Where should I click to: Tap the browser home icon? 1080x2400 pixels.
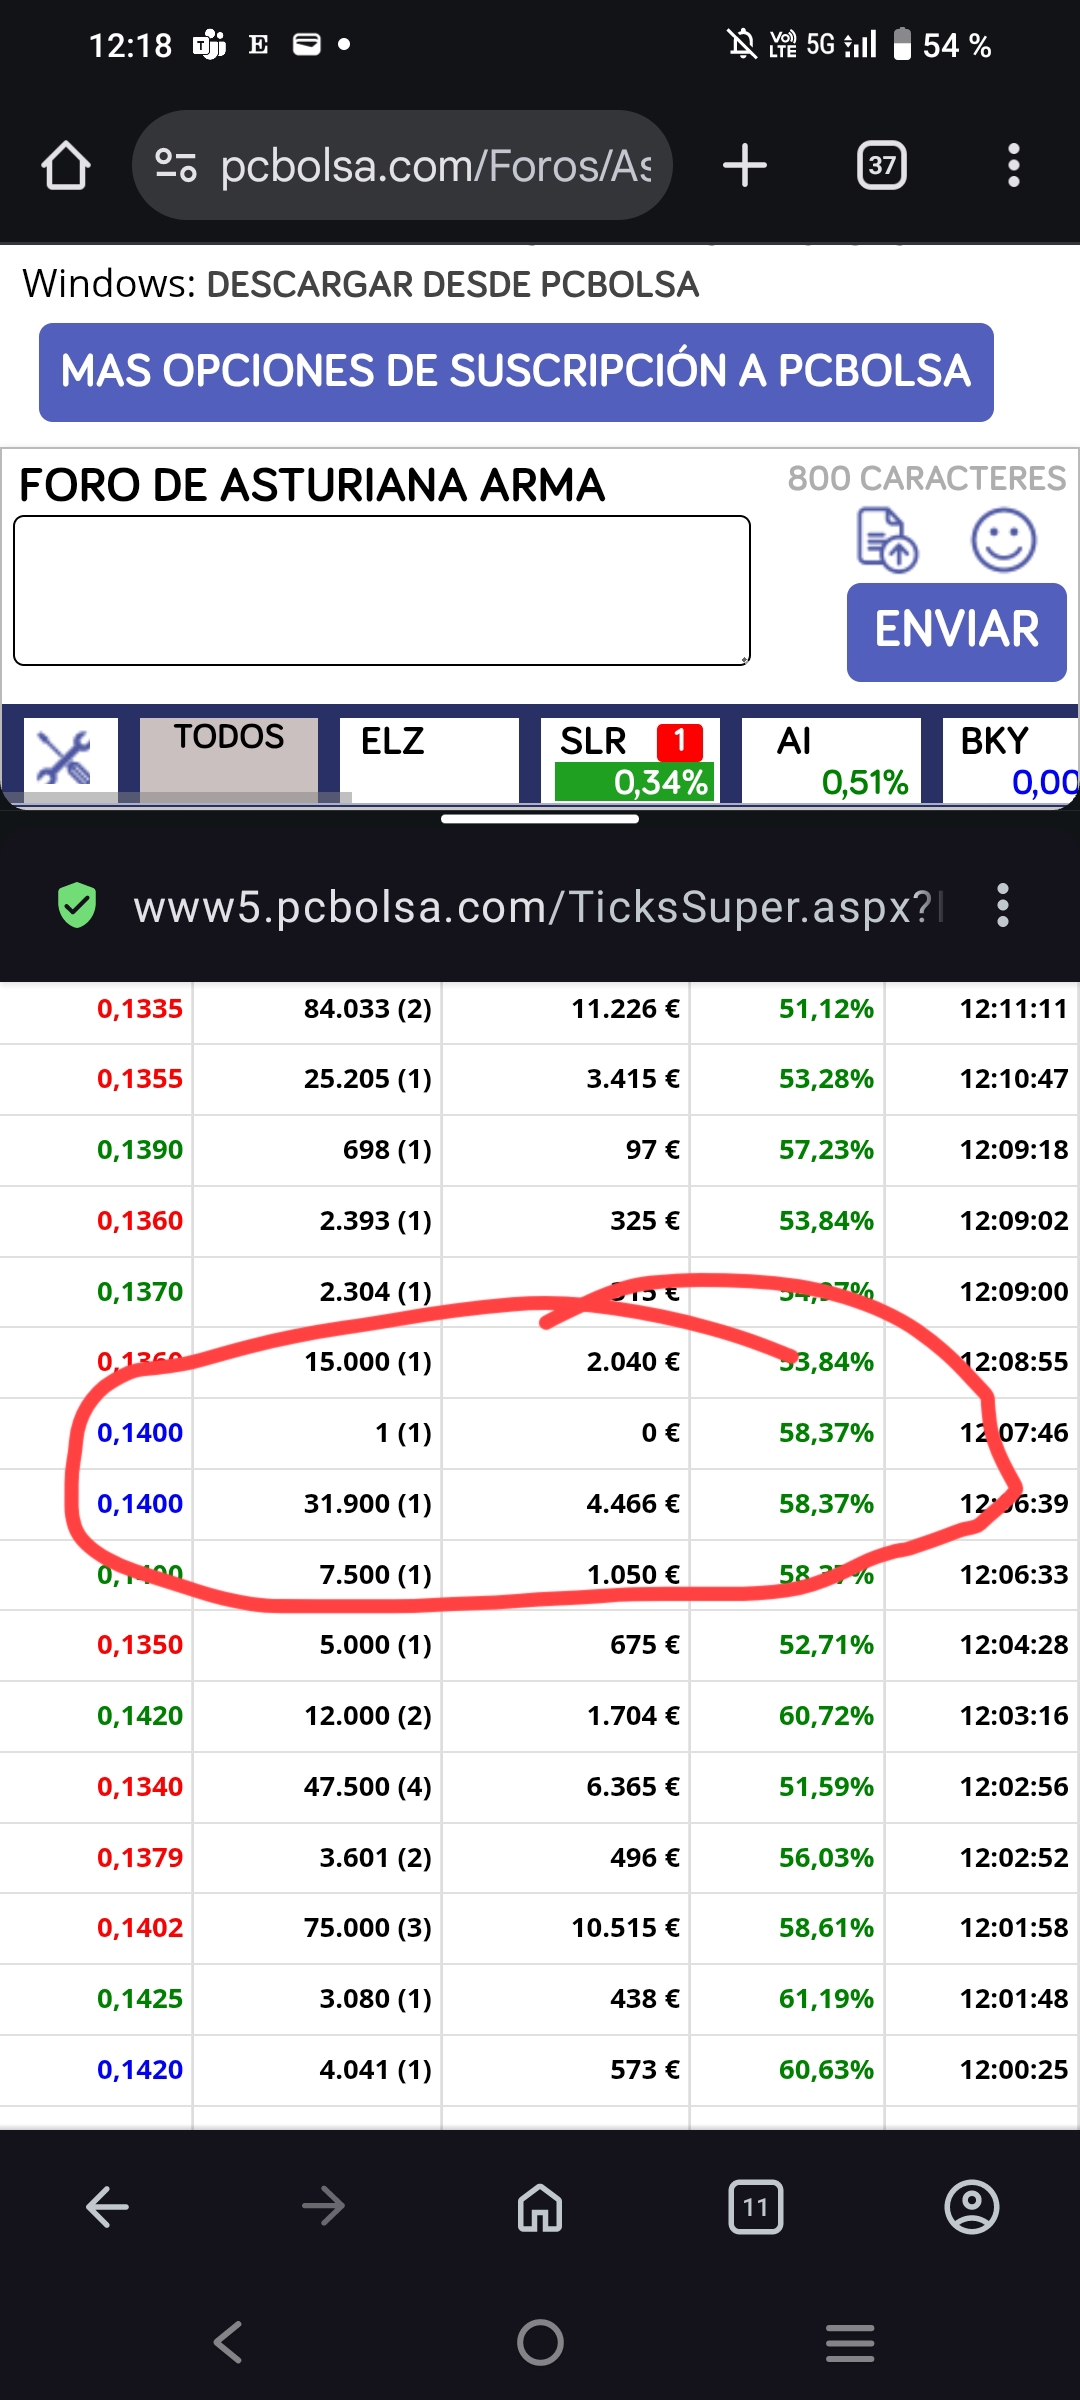coord(66,165)
